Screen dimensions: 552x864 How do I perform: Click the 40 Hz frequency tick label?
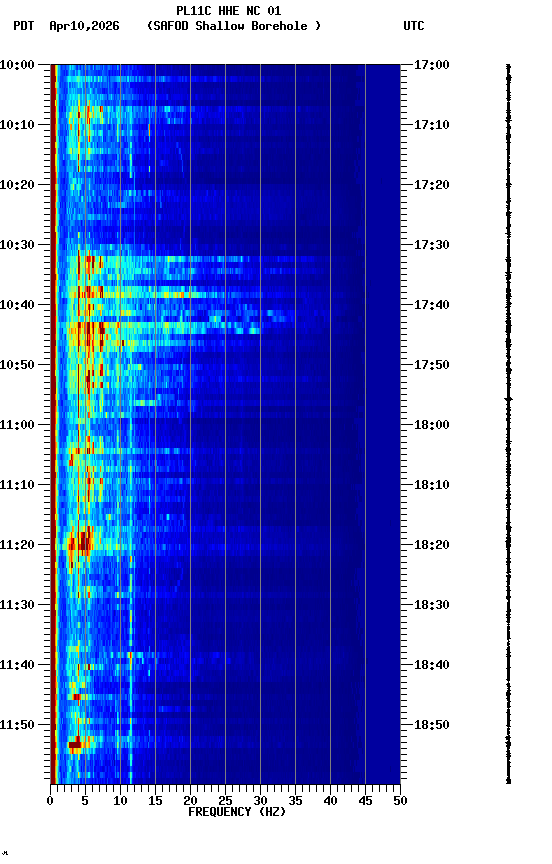coord(330,801)
